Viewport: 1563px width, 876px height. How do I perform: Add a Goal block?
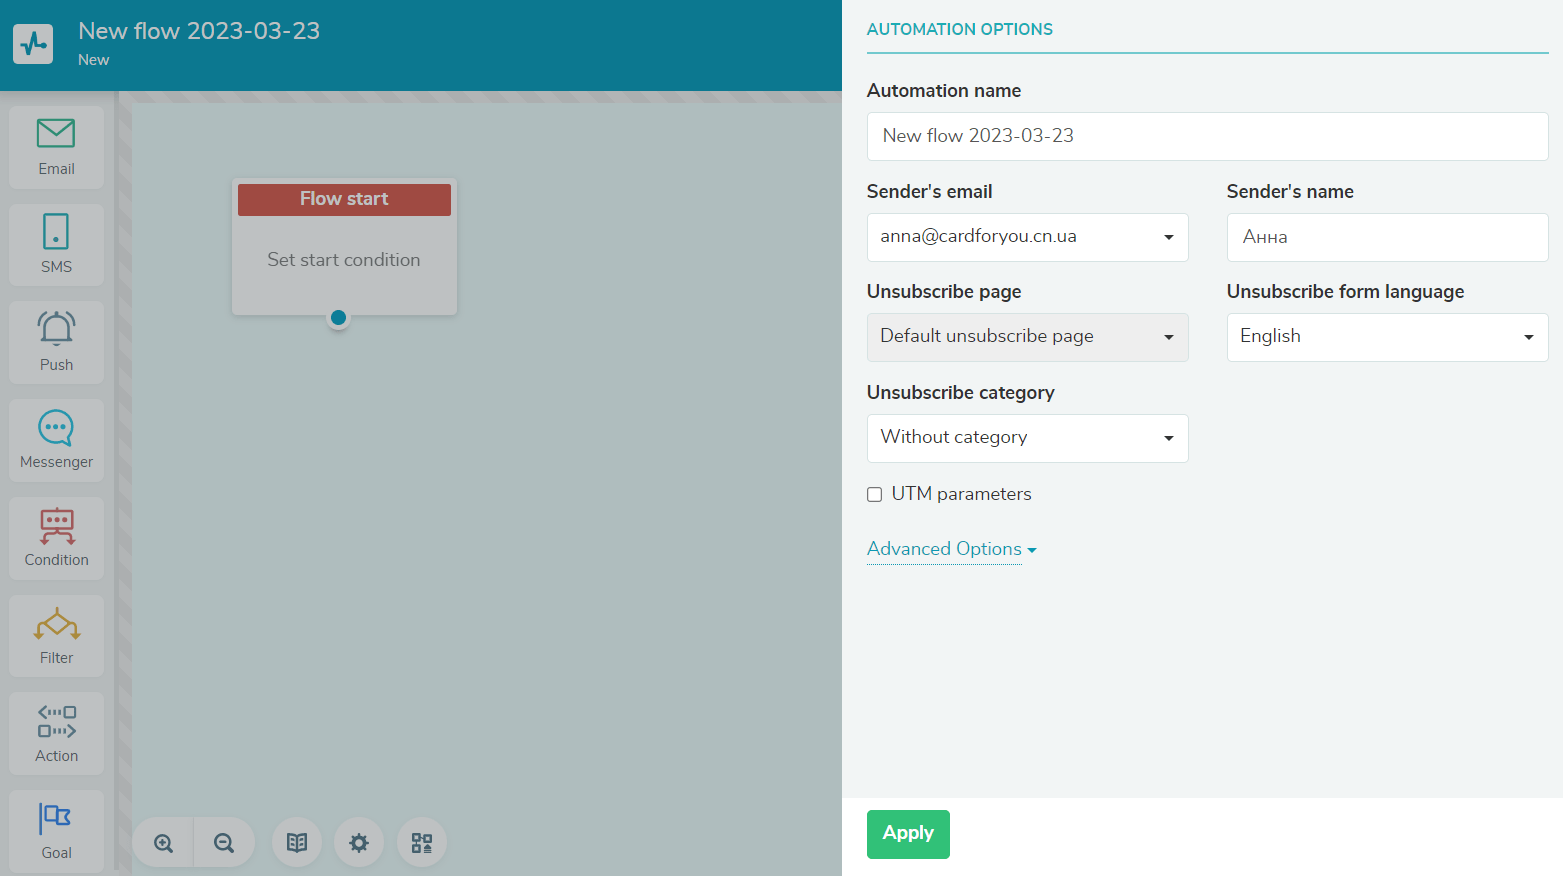[56, 831]
